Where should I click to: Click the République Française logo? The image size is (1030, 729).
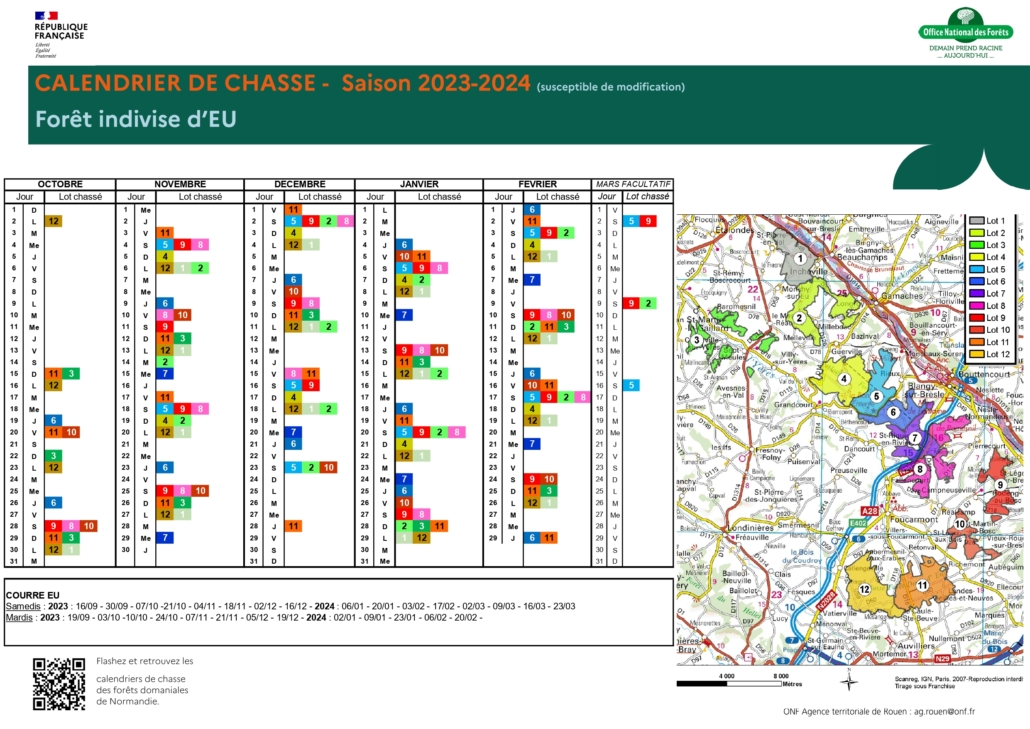tap(60, 35)
